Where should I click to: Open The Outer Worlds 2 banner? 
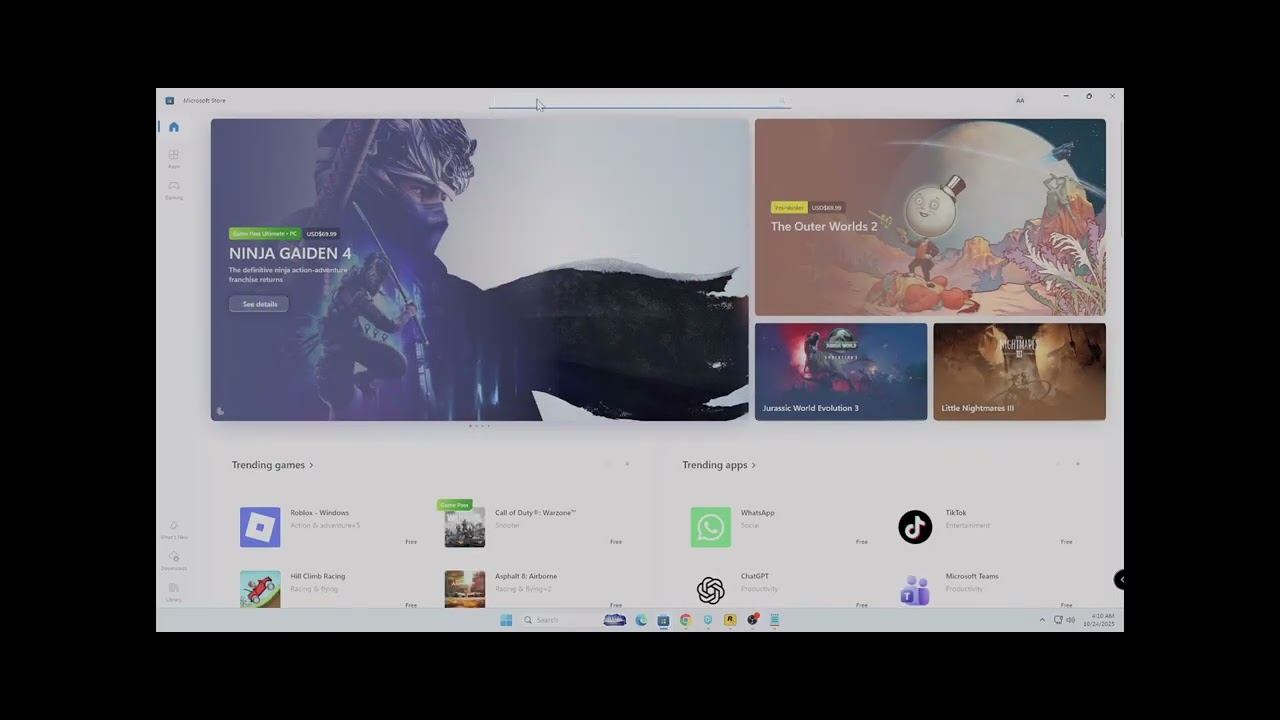pos(930,217)
